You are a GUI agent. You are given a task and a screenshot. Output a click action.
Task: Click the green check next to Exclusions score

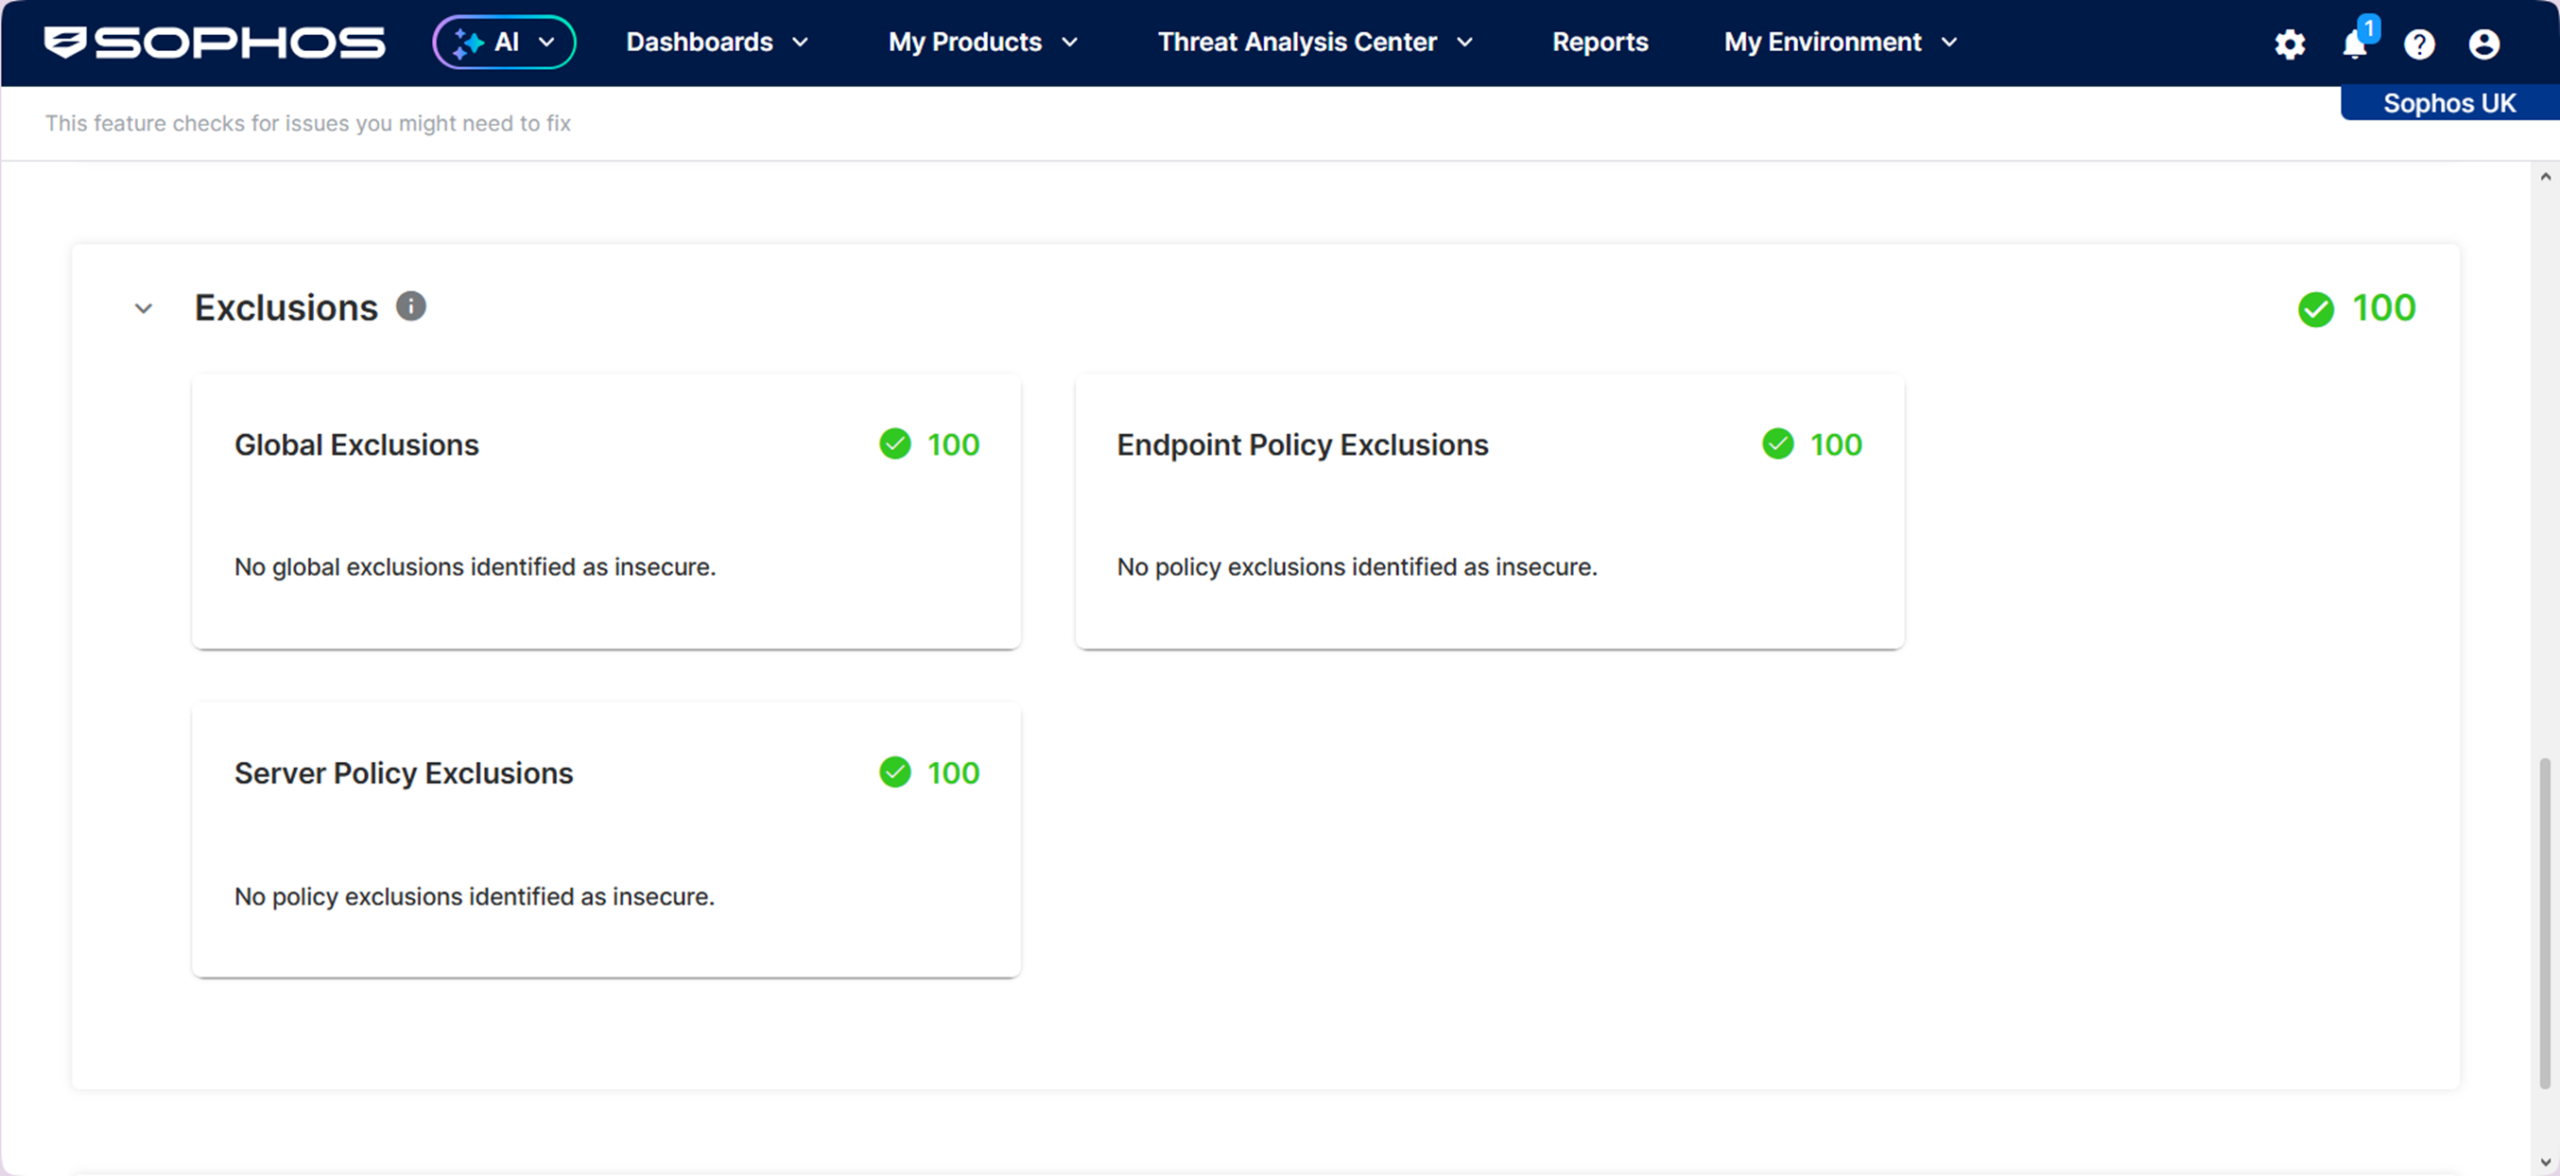[x=2316, y=309]
